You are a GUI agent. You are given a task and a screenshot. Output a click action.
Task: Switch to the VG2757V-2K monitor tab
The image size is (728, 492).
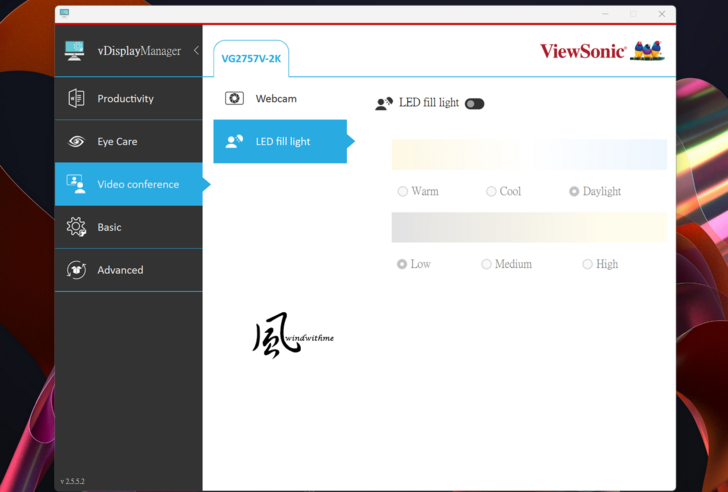coord(251,59)
